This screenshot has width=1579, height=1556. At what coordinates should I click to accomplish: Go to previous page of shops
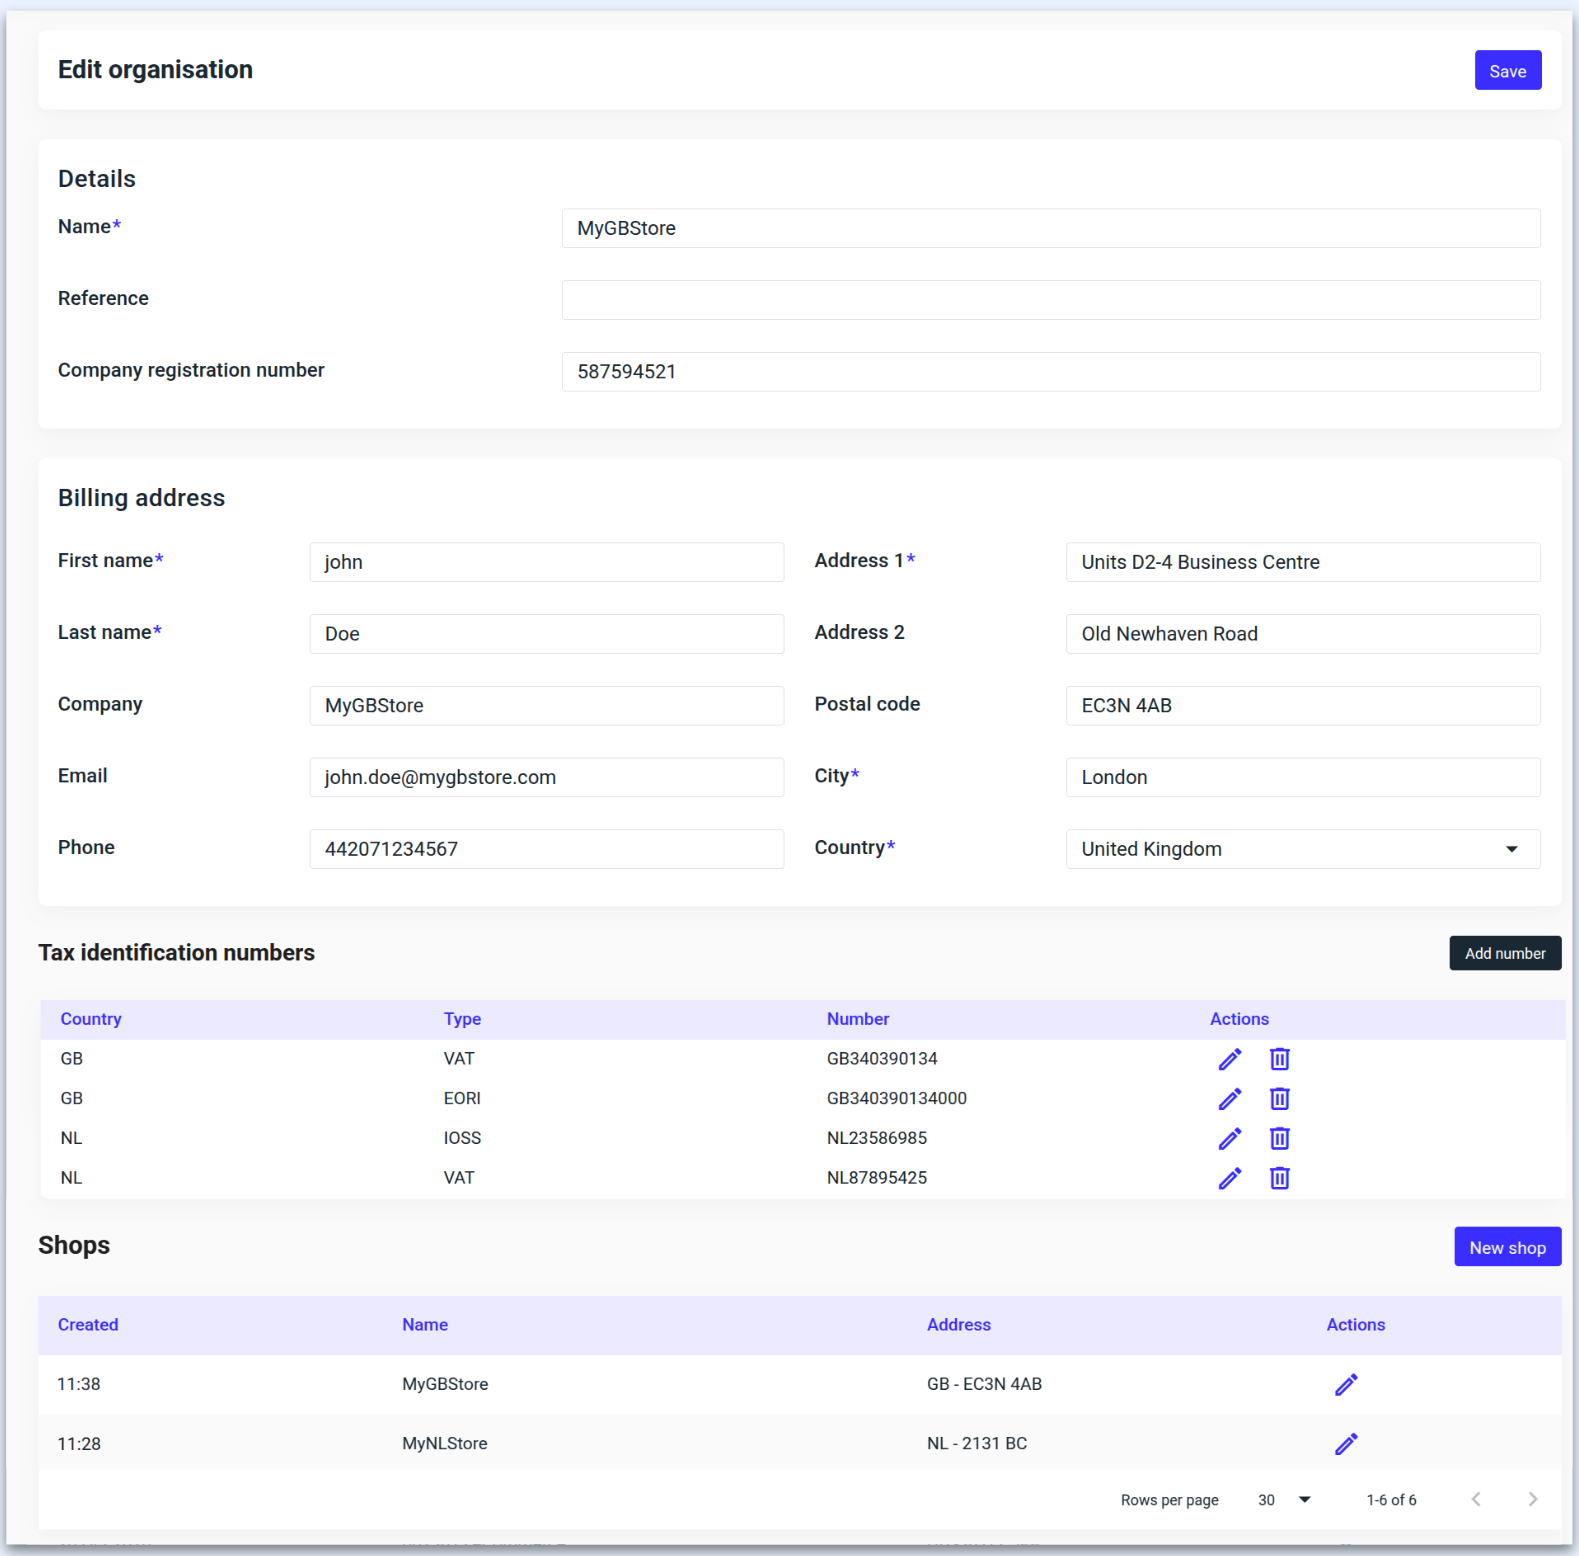1476,1499
